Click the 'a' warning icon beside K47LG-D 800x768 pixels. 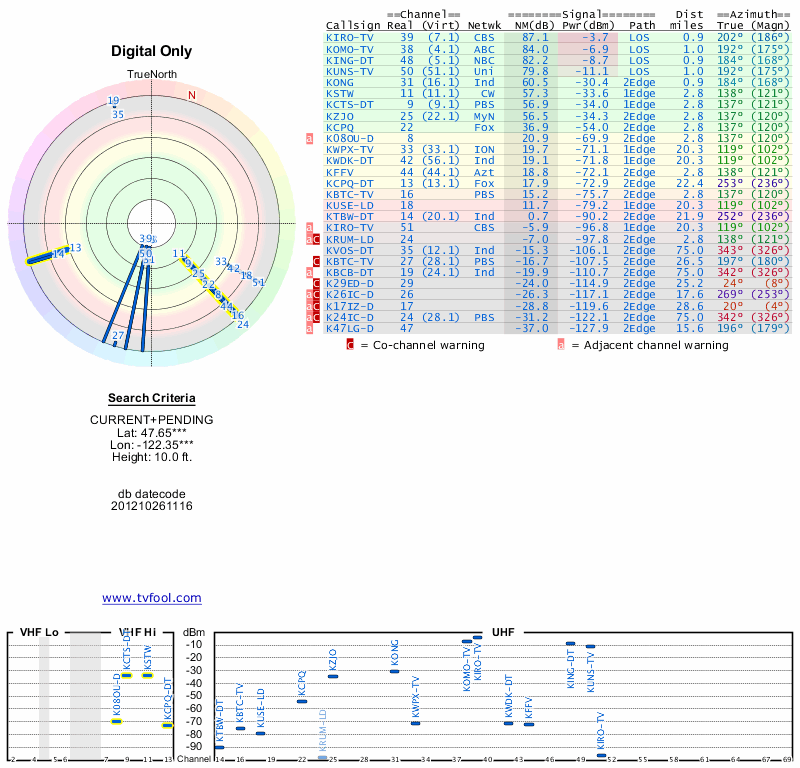(309, 329)
